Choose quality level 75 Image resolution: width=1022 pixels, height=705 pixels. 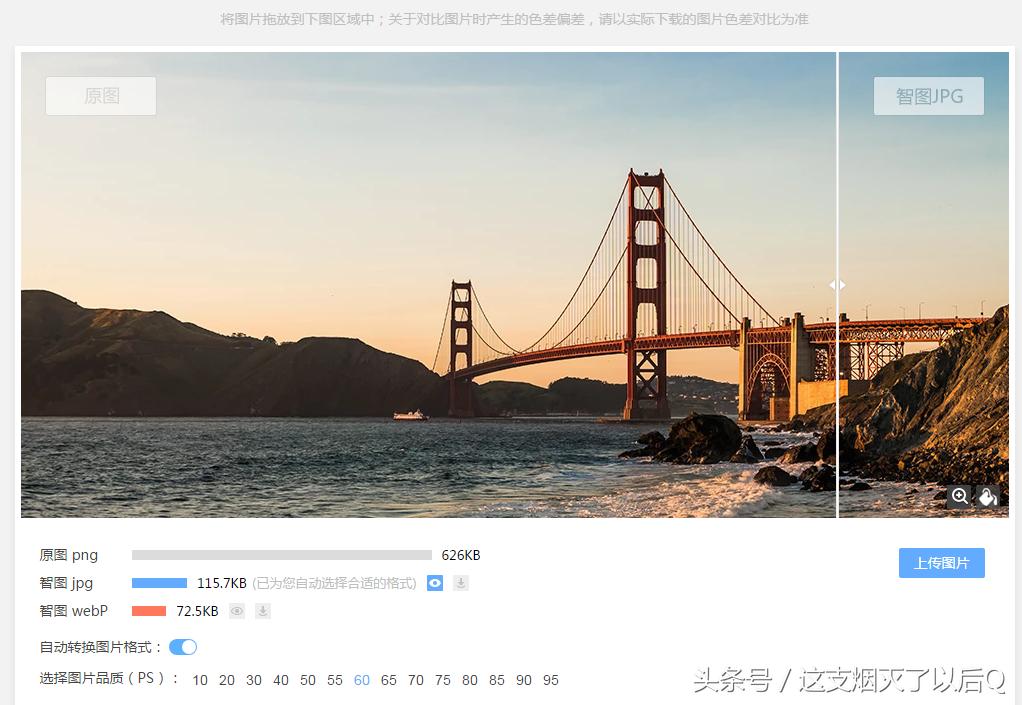442,680
